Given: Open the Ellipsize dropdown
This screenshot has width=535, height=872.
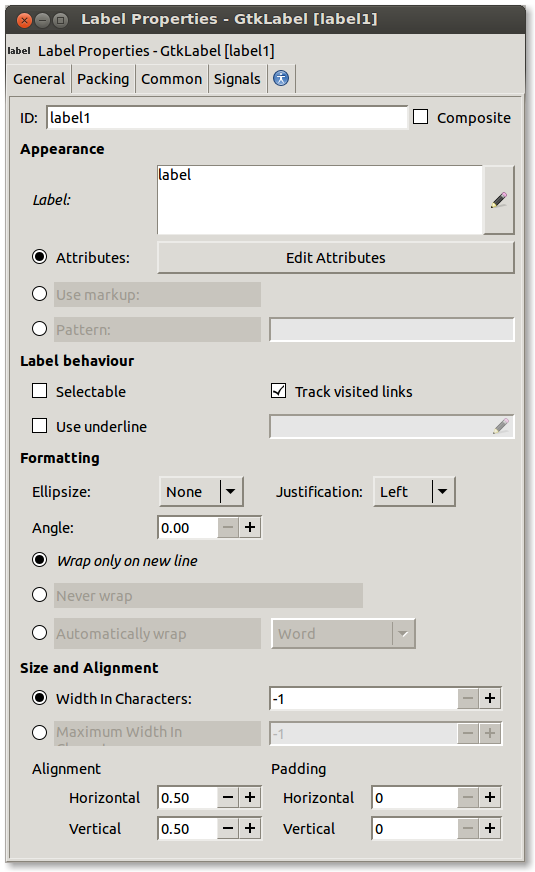Looking at the screenshot, I should 201,492.
